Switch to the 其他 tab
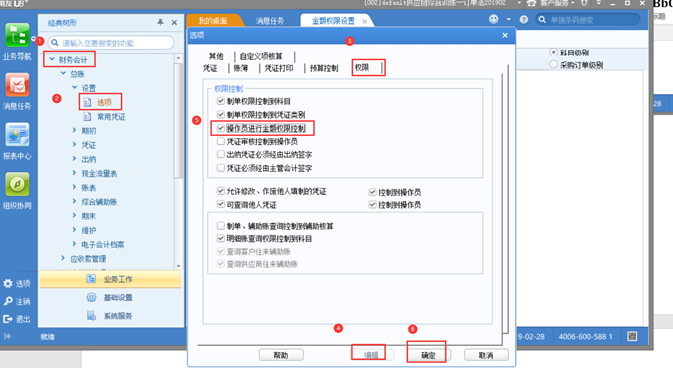Screen dimensions: 673x368 [216, 56]
